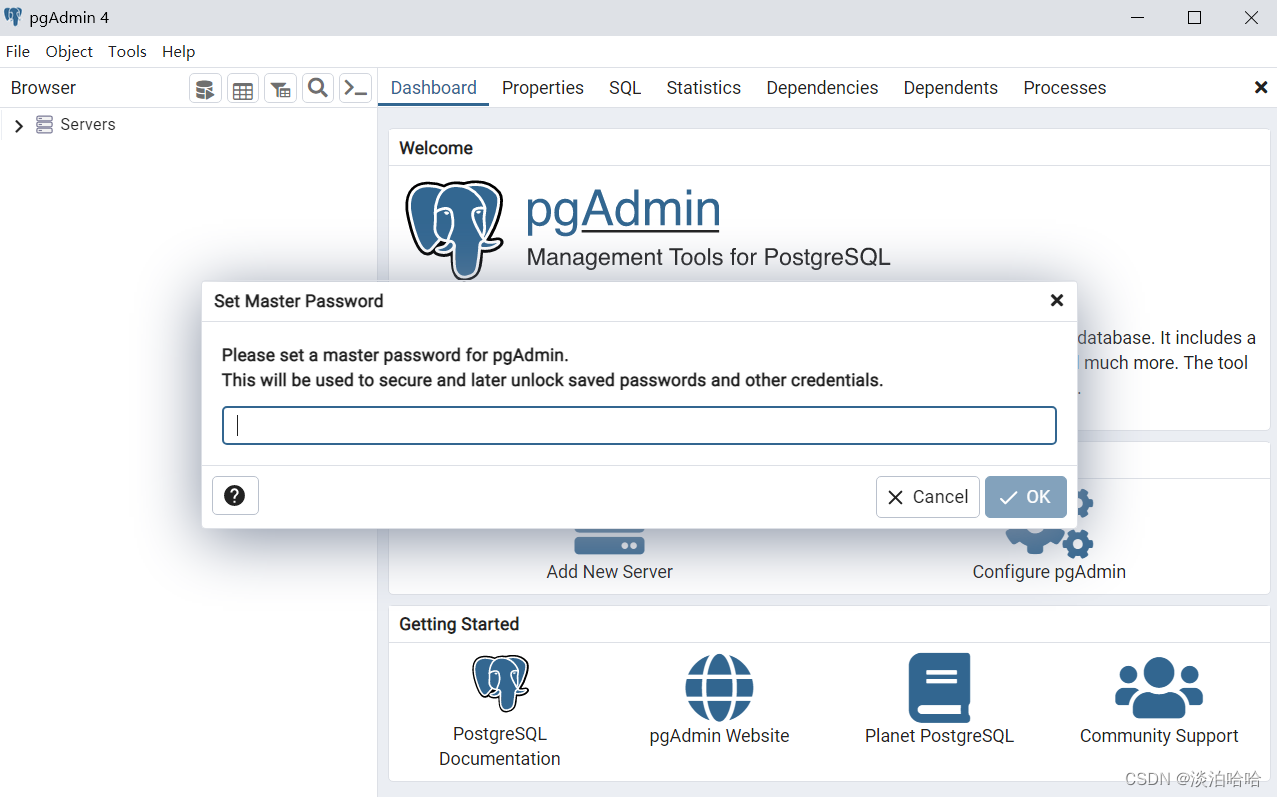Maximize the pgAdmin 4 window
The height and width of the screenshot is (797, 1277).
click(x=1194, y=17)
